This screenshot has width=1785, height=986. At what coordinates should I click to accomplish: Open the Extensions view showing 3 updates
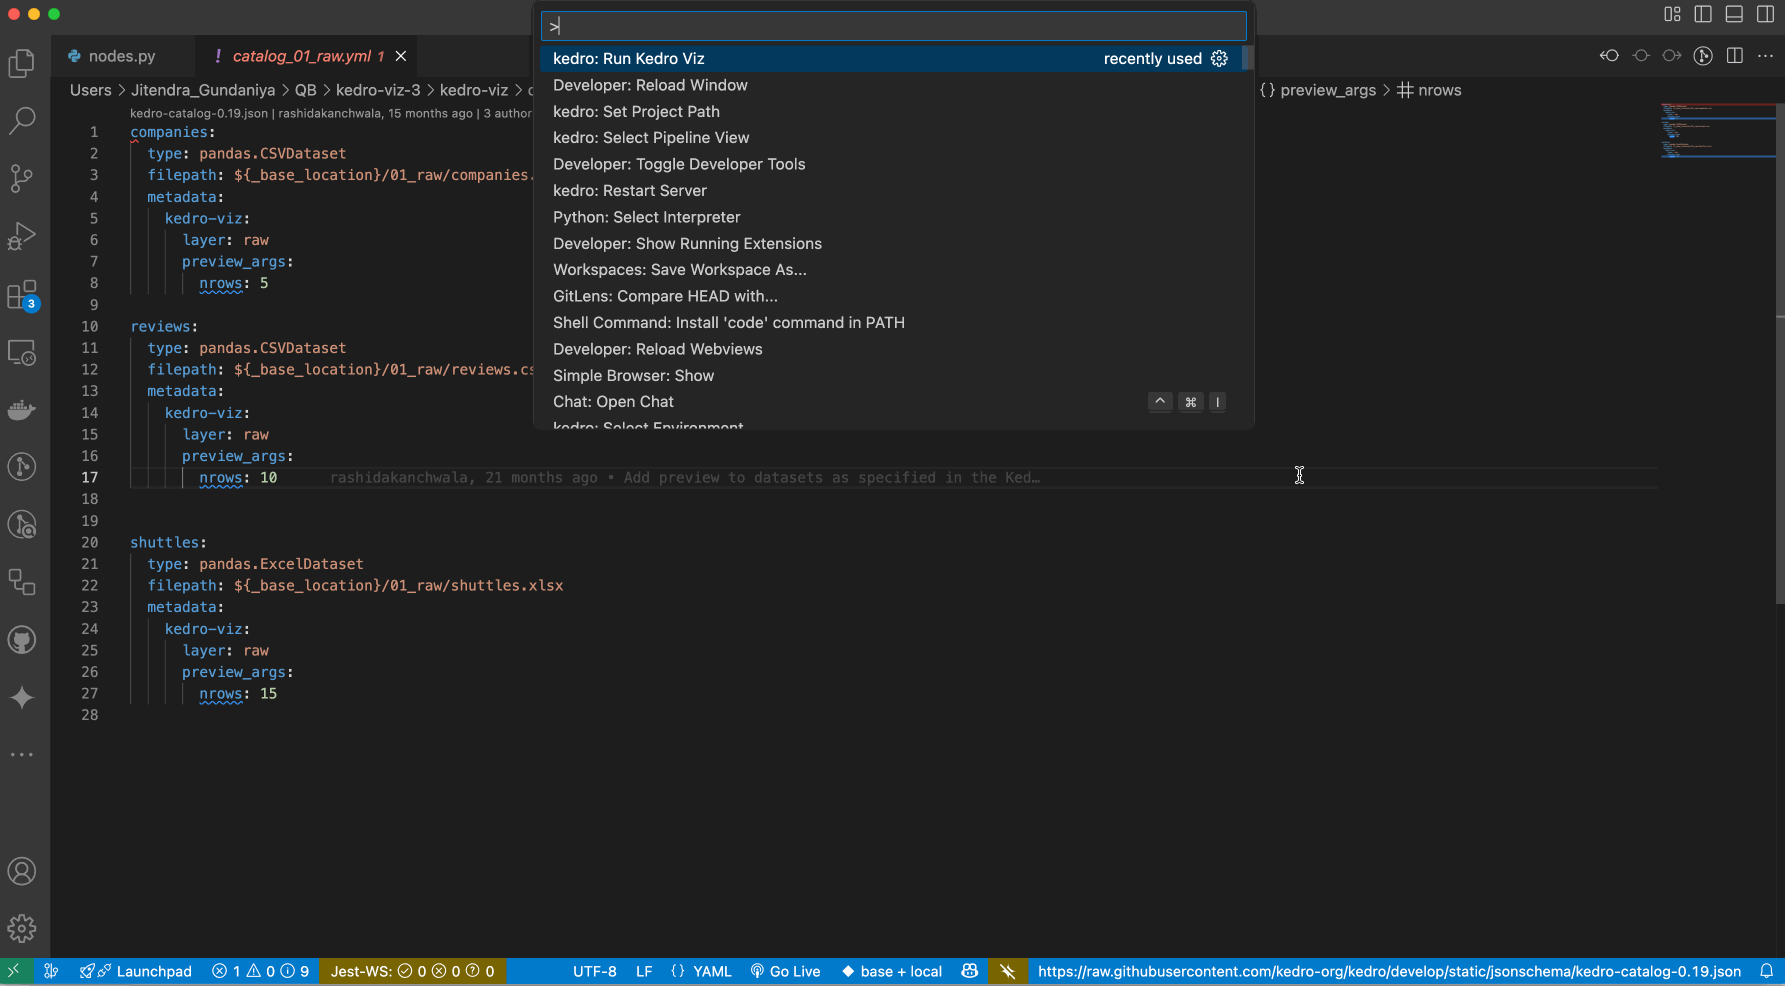(x=22, y=294)
